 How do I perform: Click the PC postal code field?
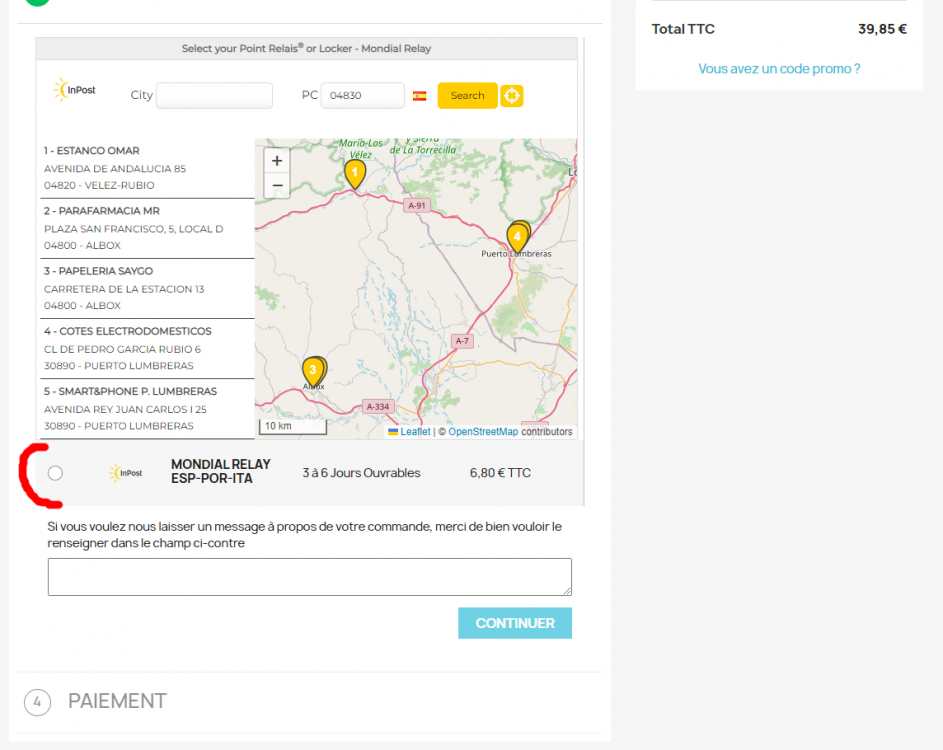pyautogui.click(x=363, y=96)
